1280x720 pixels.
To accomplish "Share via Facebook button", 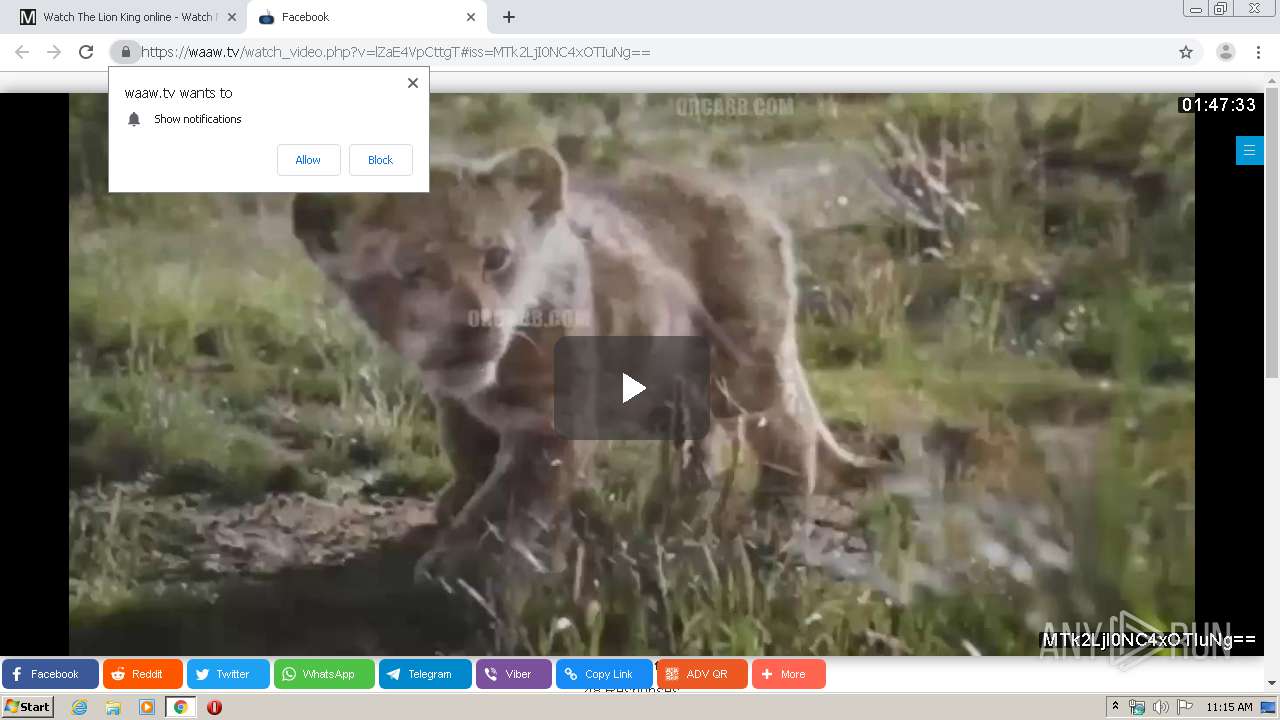I will (50, 674).
